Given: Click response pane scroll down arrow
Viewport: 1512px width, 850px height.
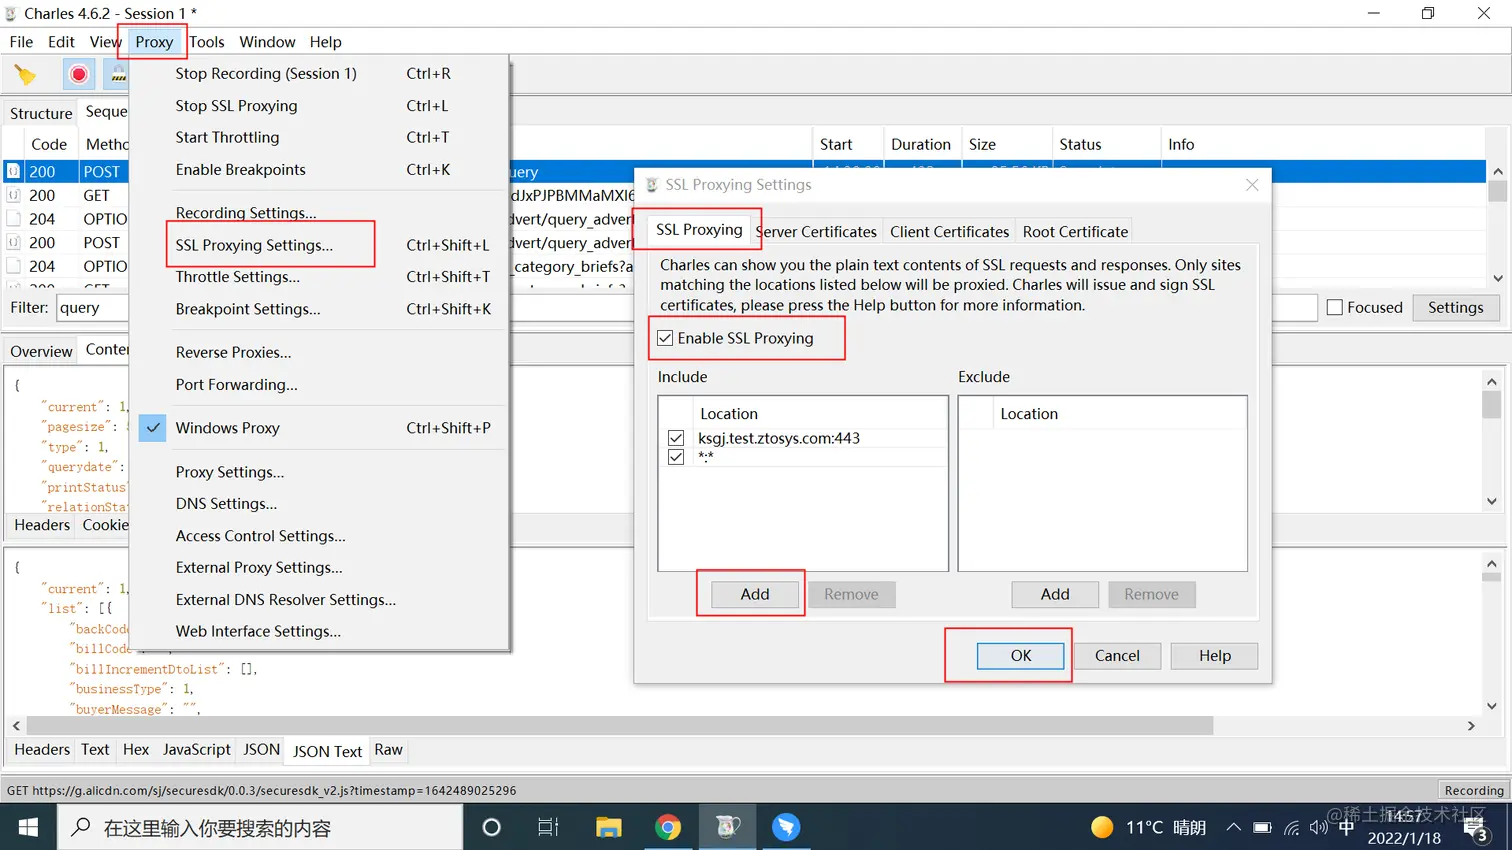Looking at the screenshot, I should click(x=1492, y=706).
